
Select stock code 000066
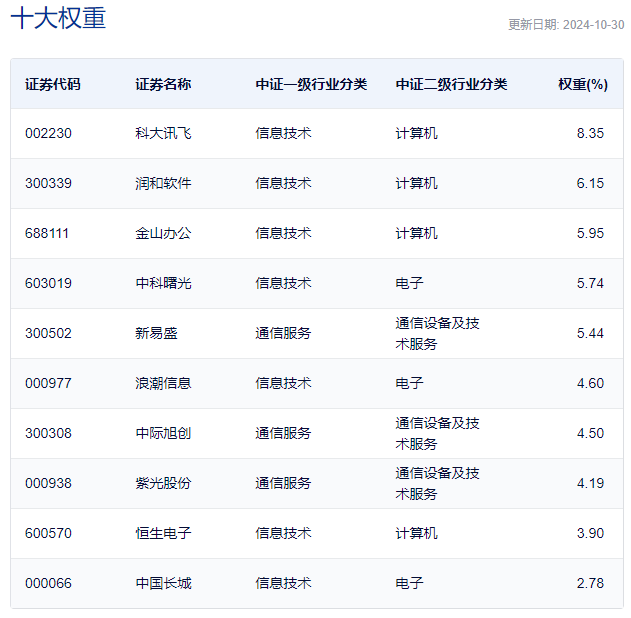[x=48, y=583]
